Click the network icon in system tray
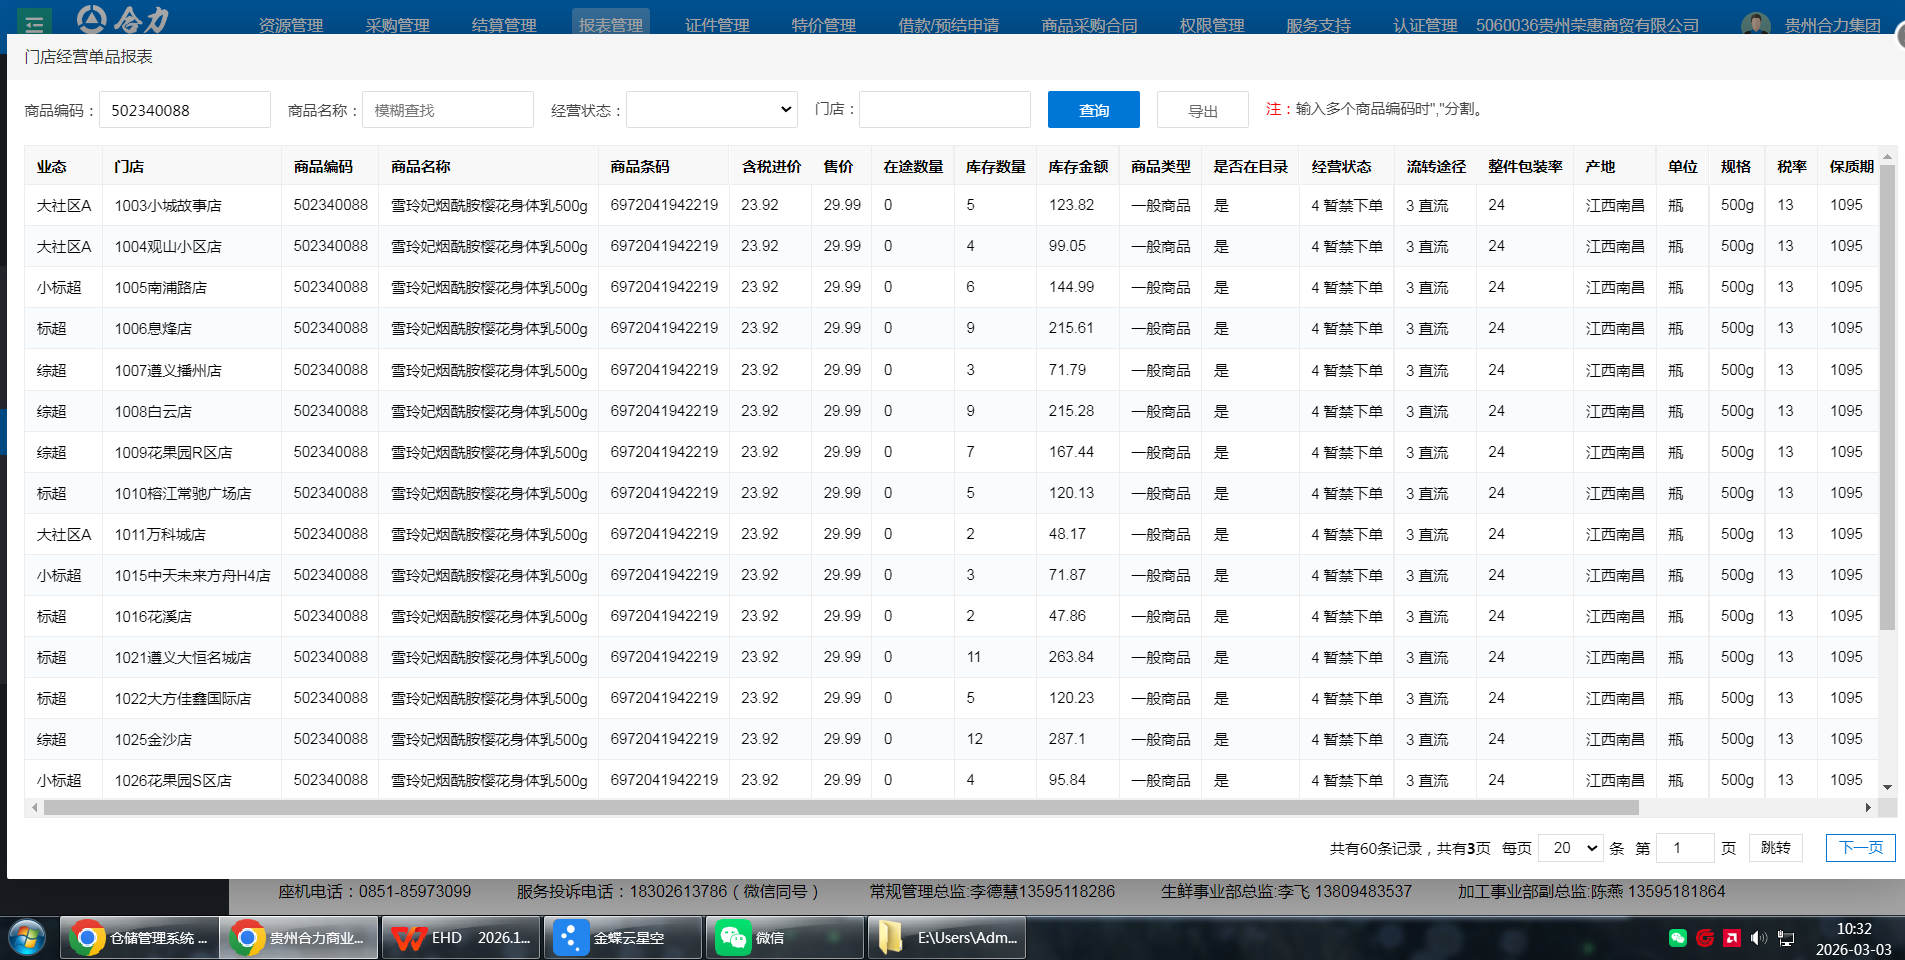 (x=1786, y=938)
